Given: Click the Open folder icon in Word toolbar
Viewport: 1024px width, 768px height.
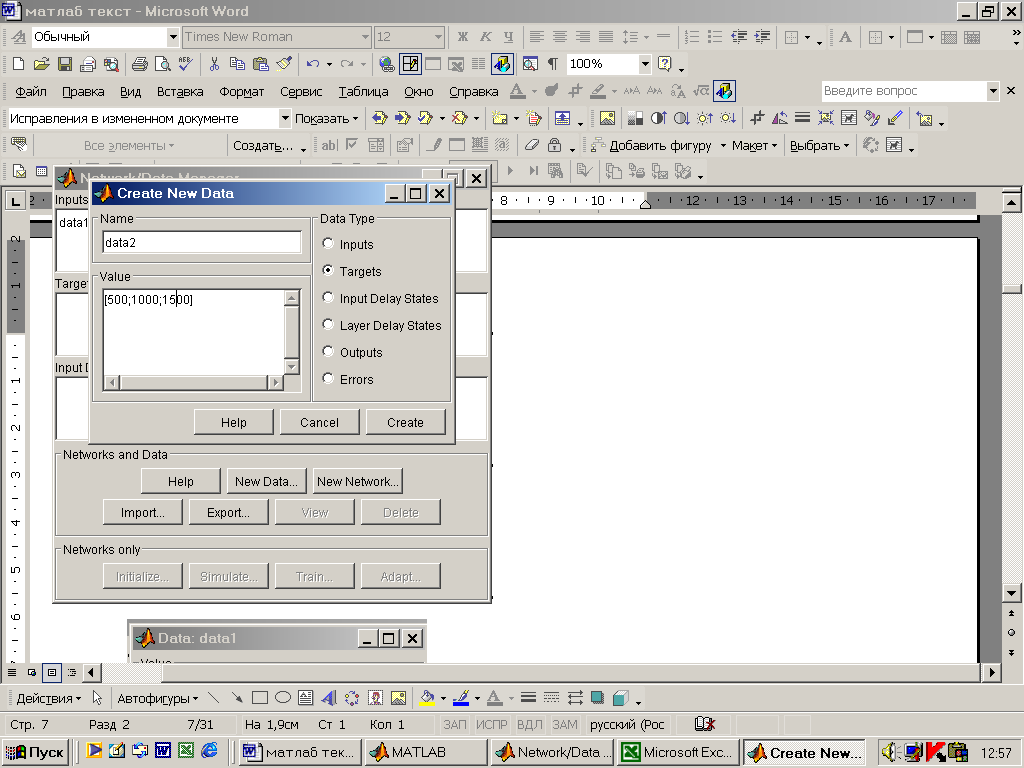Looking at the screenshot, I should (41, 64).
